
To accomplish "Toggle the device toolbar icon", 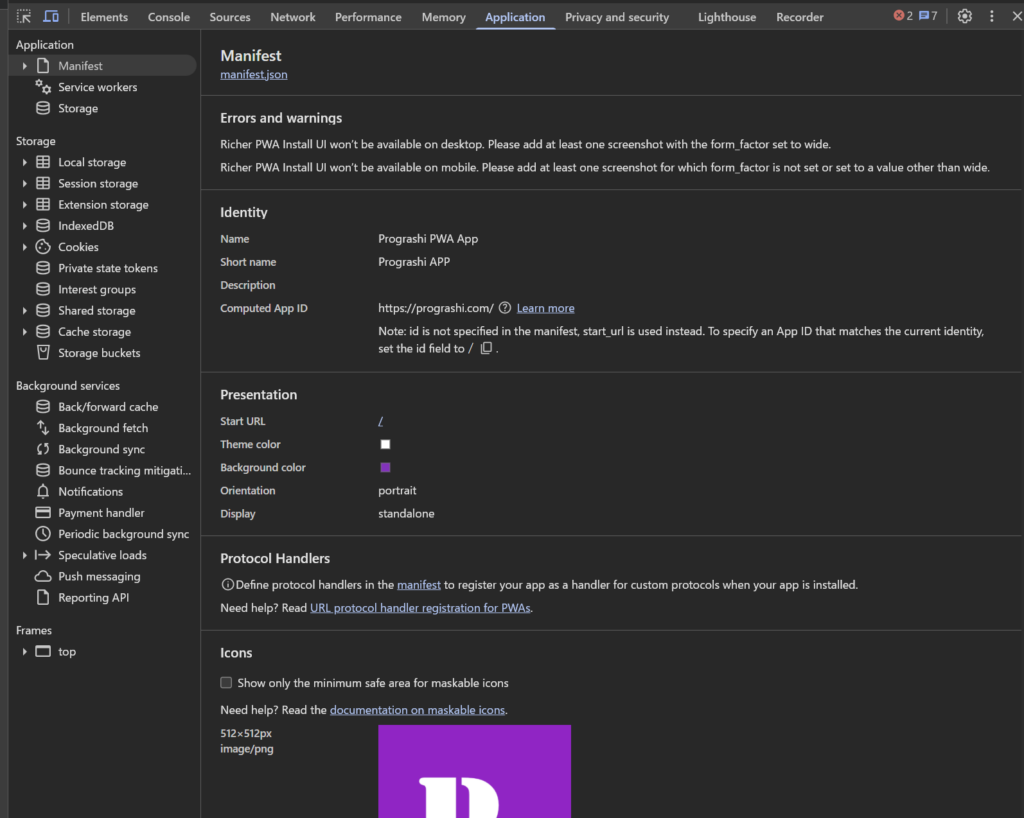I will pos(51,17).
